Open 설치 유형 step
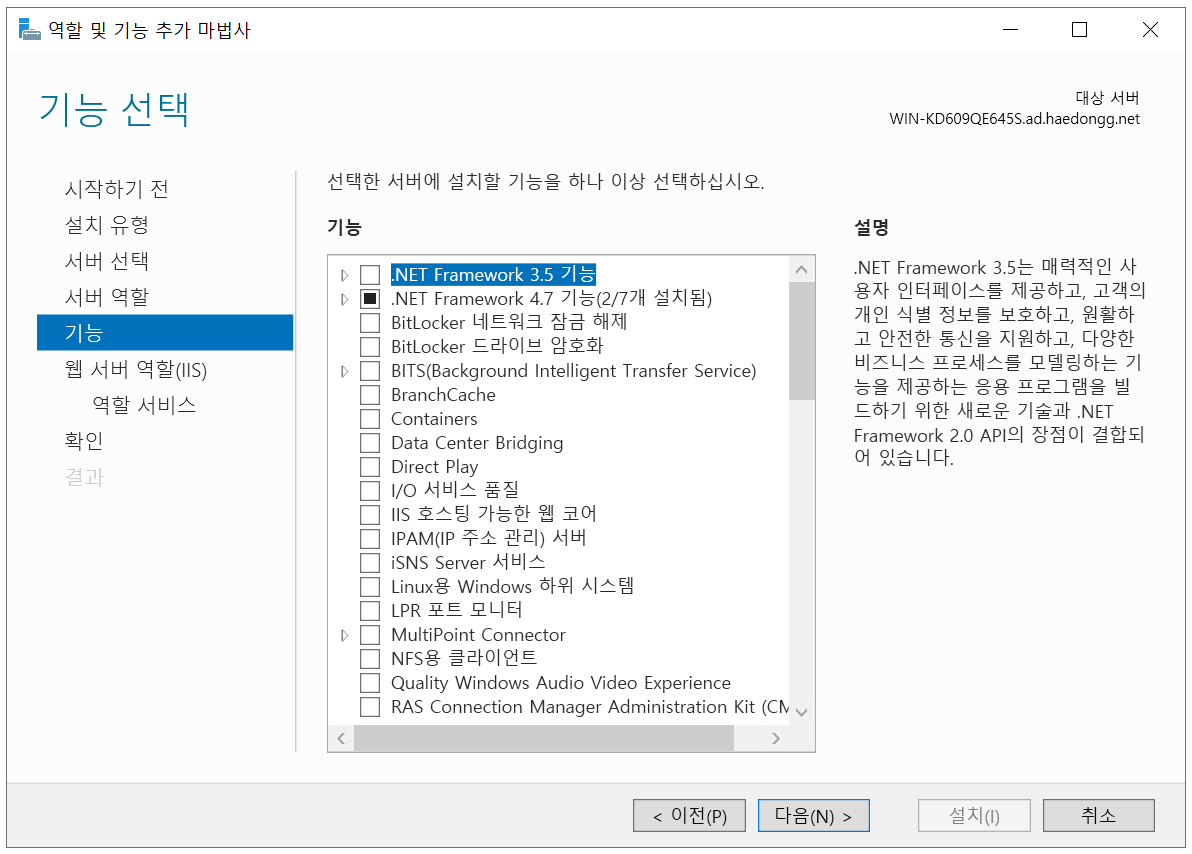The image size is (1192, 854). click(x=106, y=225)
